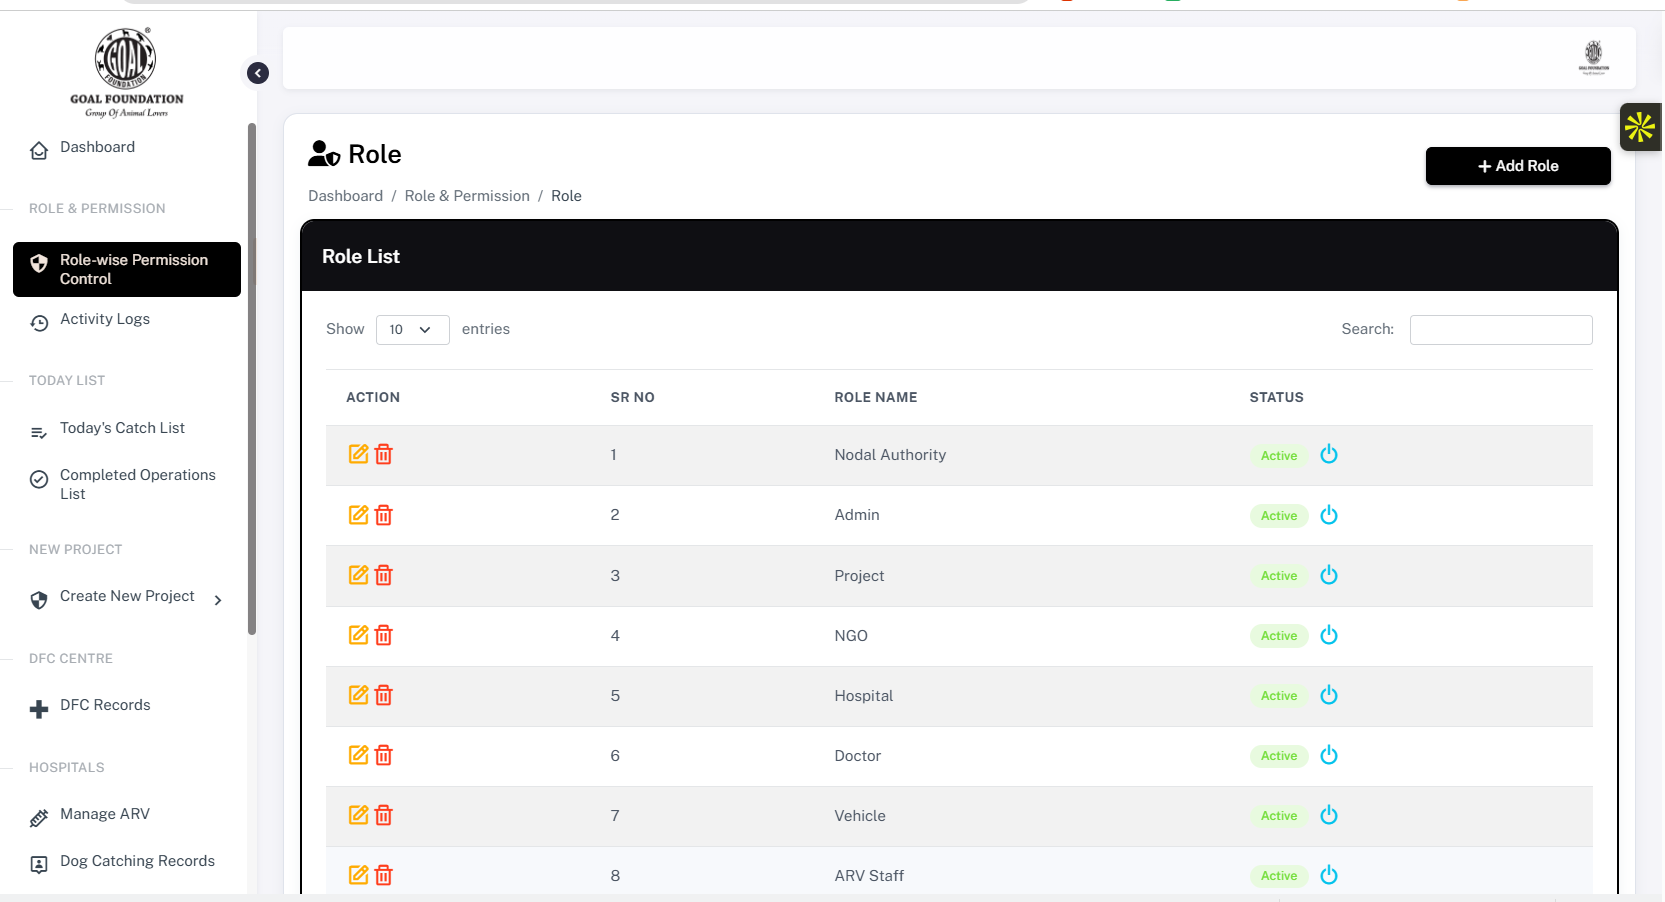Delete the Admin role via trash icon
The width and height of the screenshot is (1665, 902).
384,515
